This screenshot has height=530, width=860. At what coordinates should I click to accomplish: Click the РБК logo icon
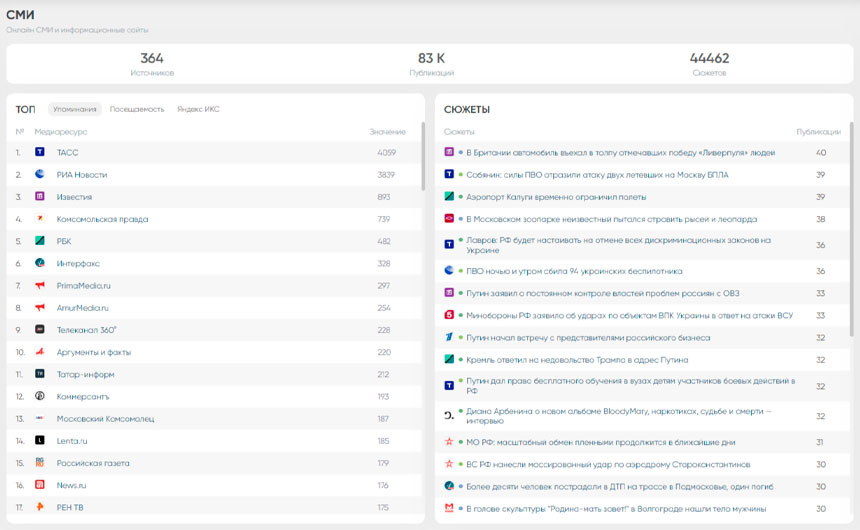40,241
